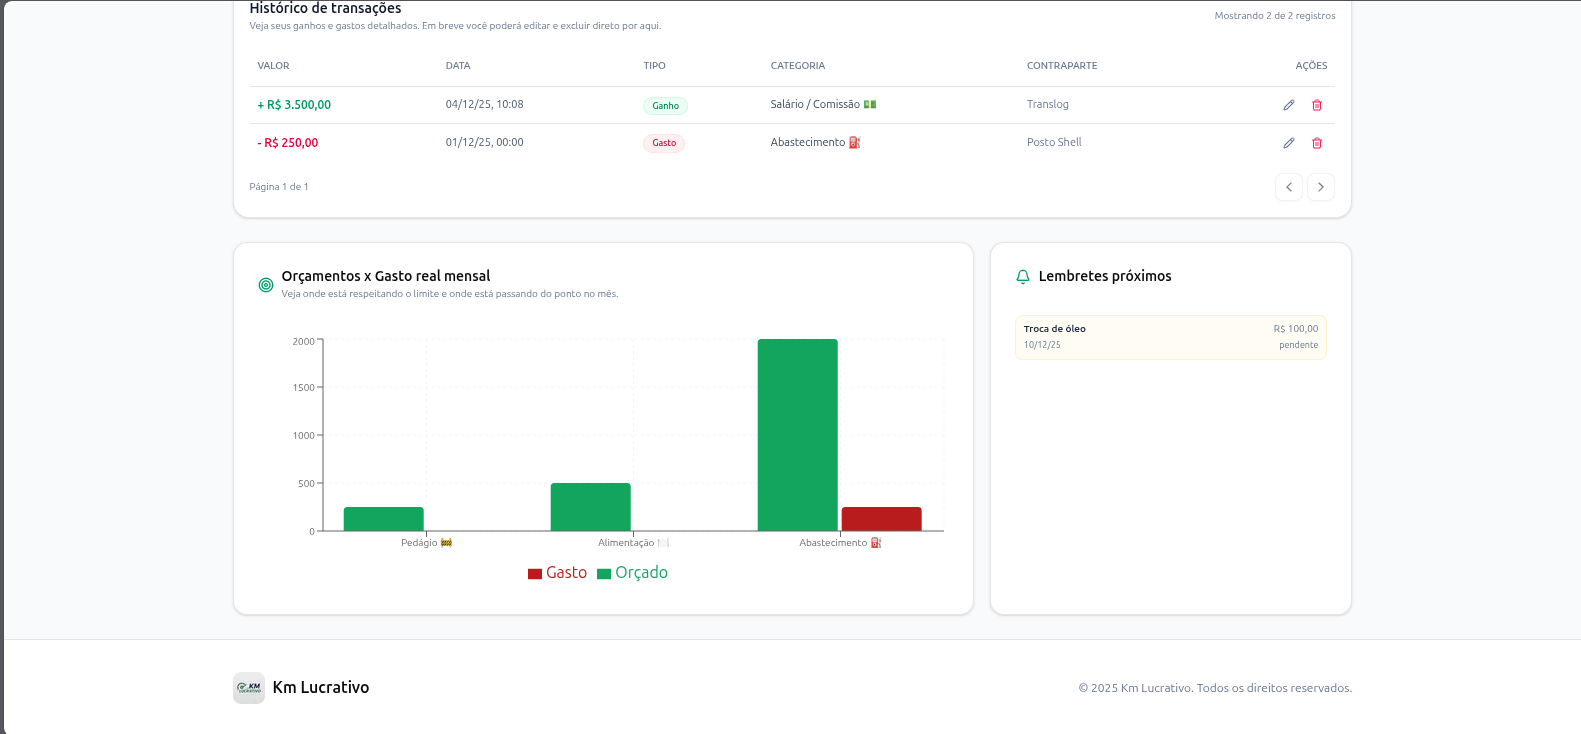The image size is (1581, 734).
Task: Click the CATEGORIA column header
Action: click(x=797, y=66)
